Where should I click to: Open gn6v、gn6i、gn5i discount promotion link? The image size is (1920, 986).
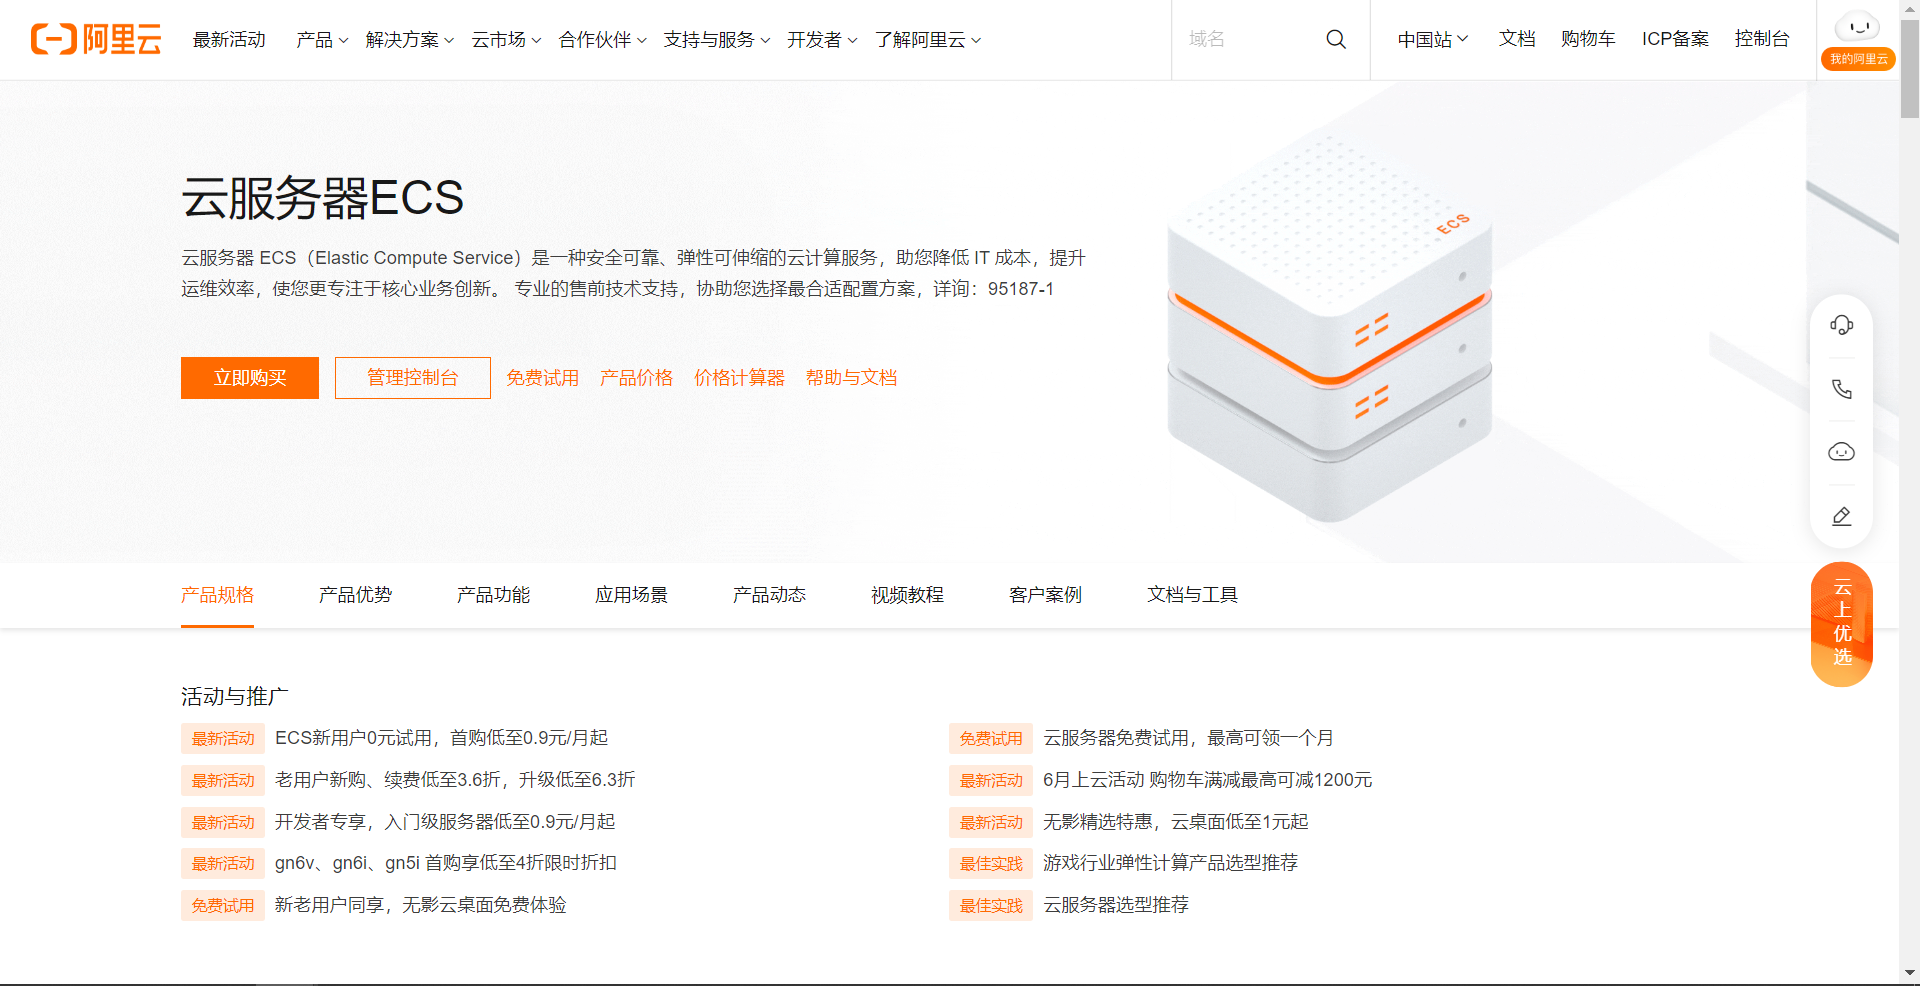coord(446,863)
